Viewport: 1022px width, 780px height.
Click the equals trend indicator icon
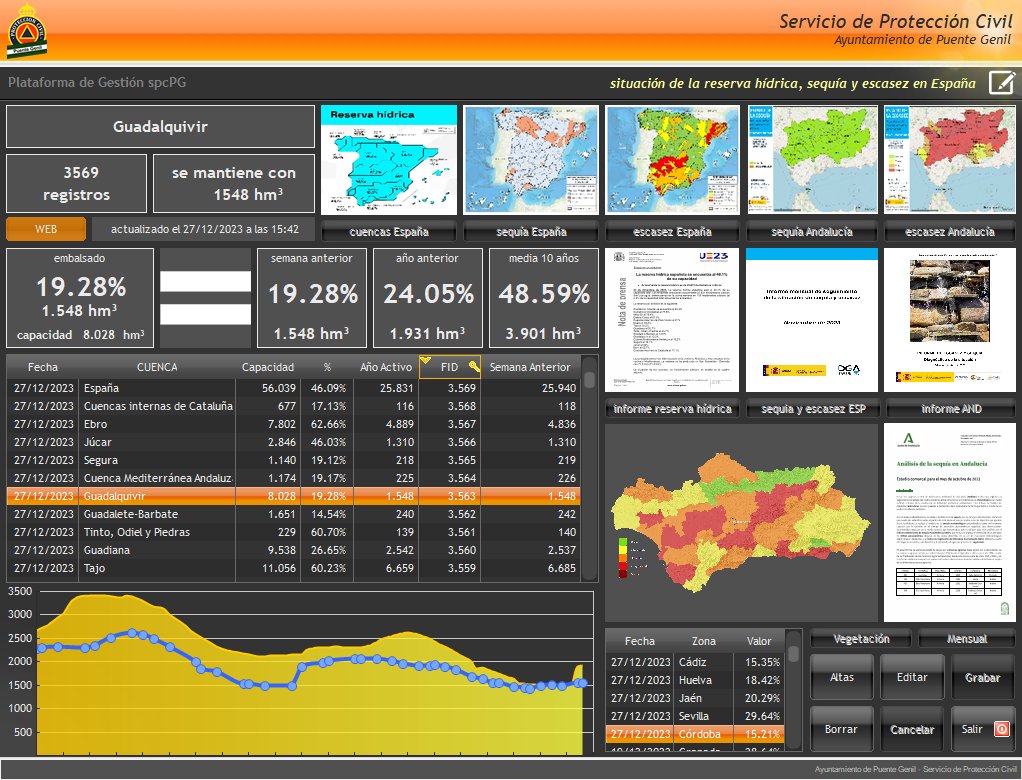[205, 298]
